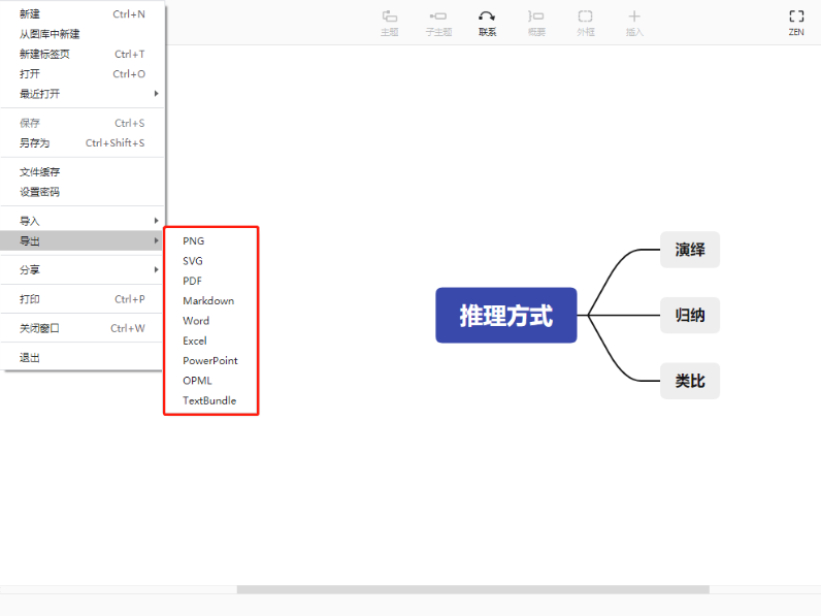Viewport: 821px width, 616px height.
Task: Expand the 最近打开 submenu
Action: coord(82,94)
